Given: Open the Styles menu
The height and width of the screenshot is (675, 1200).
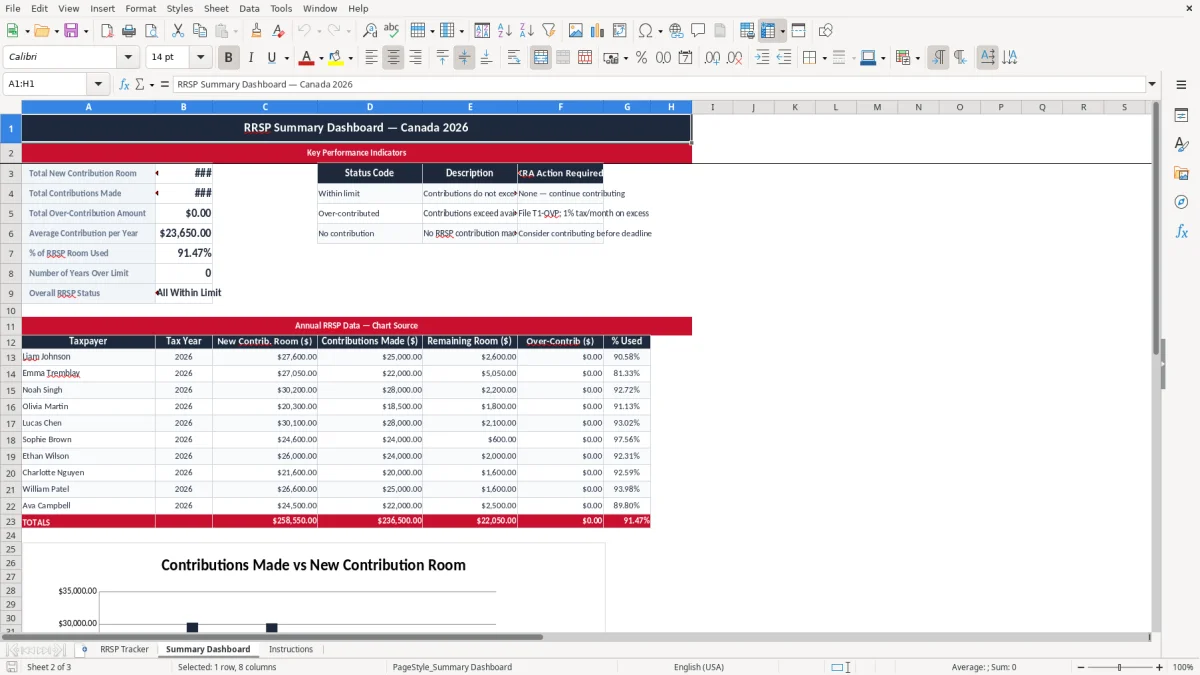Looking at the screenshot, I should point(180,8).
